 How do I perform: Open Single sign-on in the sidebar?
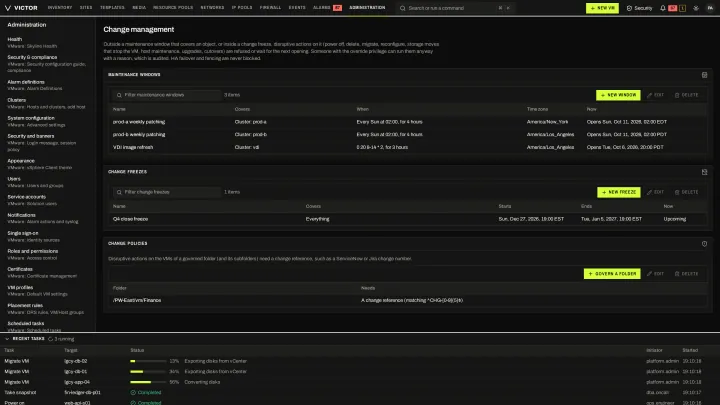(x=46, y=236)
